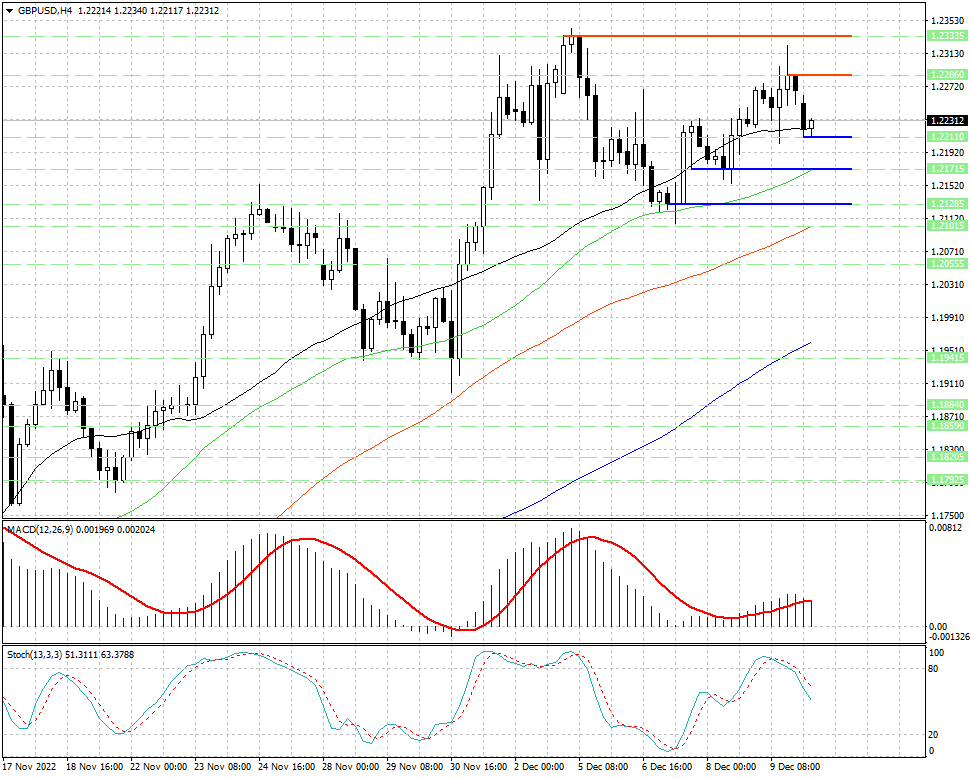Click the 1.21015 green price level tag
This screenshot has height=778, width=971.
coord(947,226)
